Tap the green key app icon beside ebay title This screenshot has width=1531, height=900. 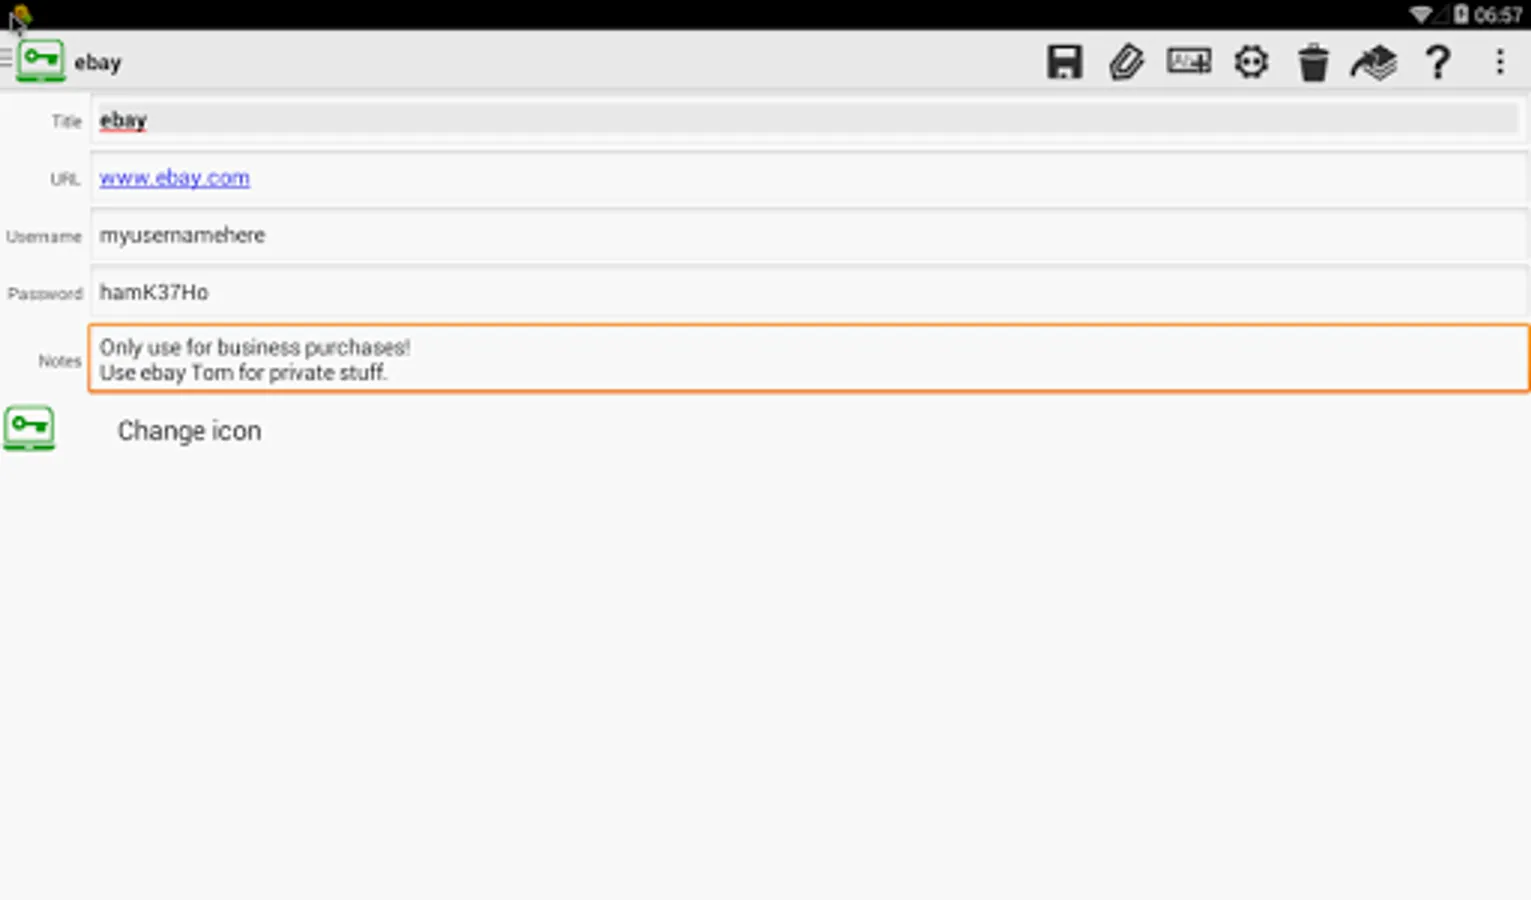click(40, 60)
